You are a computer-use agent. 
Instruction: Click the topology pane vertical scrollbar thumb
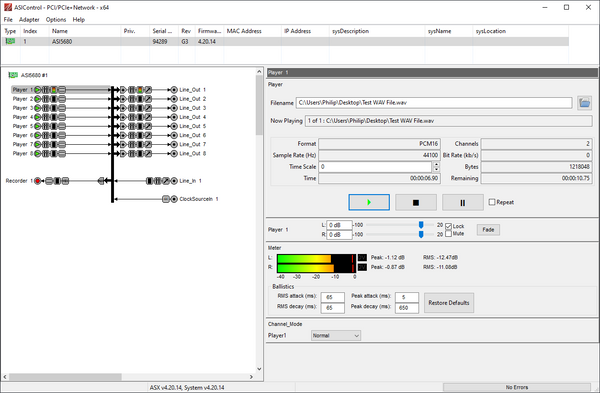tap(259, 105)
